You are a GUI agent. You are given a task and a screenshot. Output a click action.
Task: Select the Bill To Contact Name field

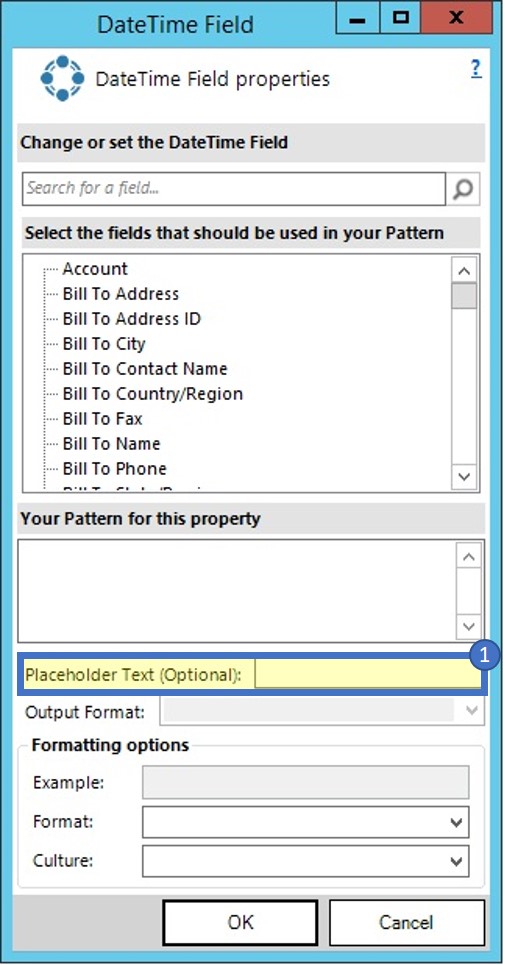point(145,369)
